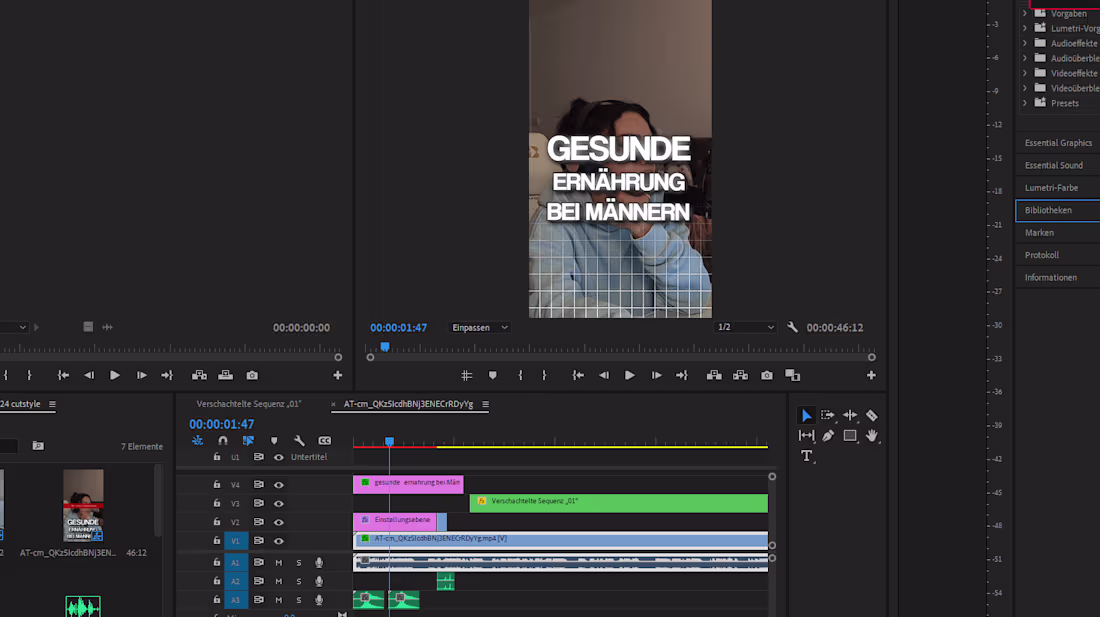Select the Slip tool
The image size is (1100, 617).
(806, 435)
